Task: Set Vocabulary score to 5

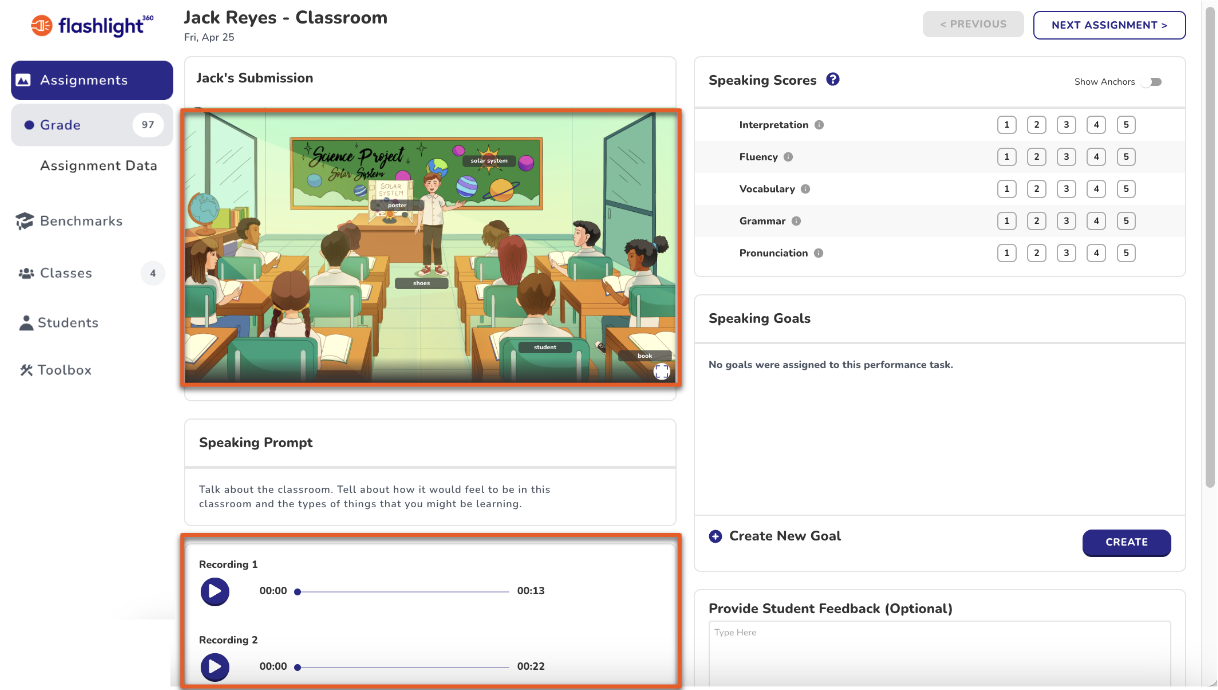Action: (x=1126, y=189)
